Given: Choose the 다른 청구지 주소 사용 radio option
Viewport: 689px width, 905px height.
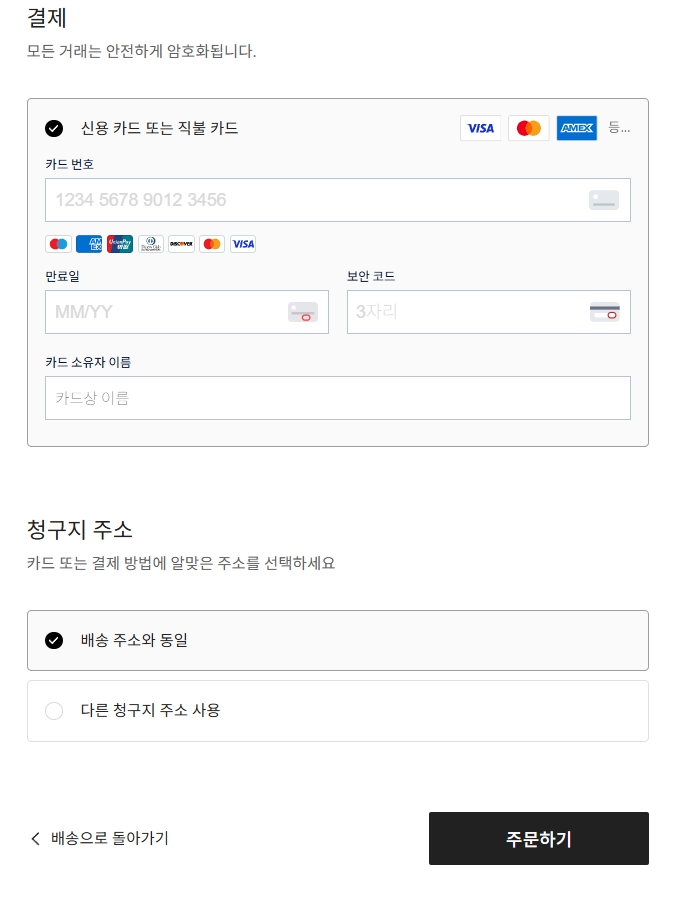Looking at the screenshot, I should pyautogui.click(x=54, y=711).
